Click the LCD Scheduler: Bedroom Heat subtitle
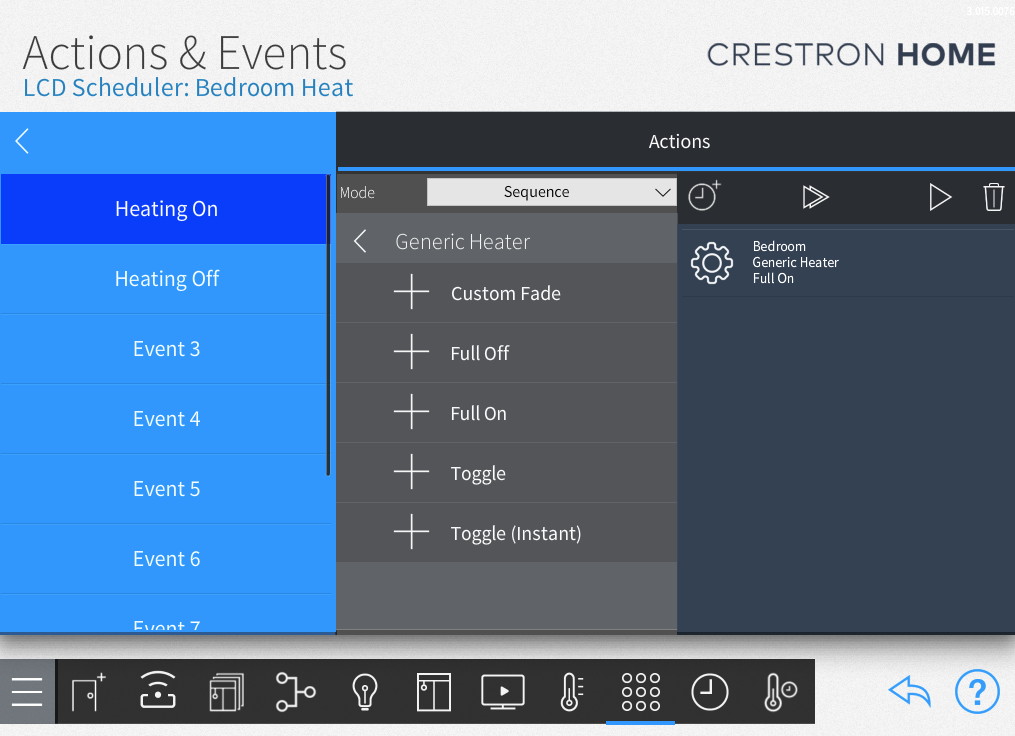The height and width of the screenshot is (736, 1015). (188, 87)
